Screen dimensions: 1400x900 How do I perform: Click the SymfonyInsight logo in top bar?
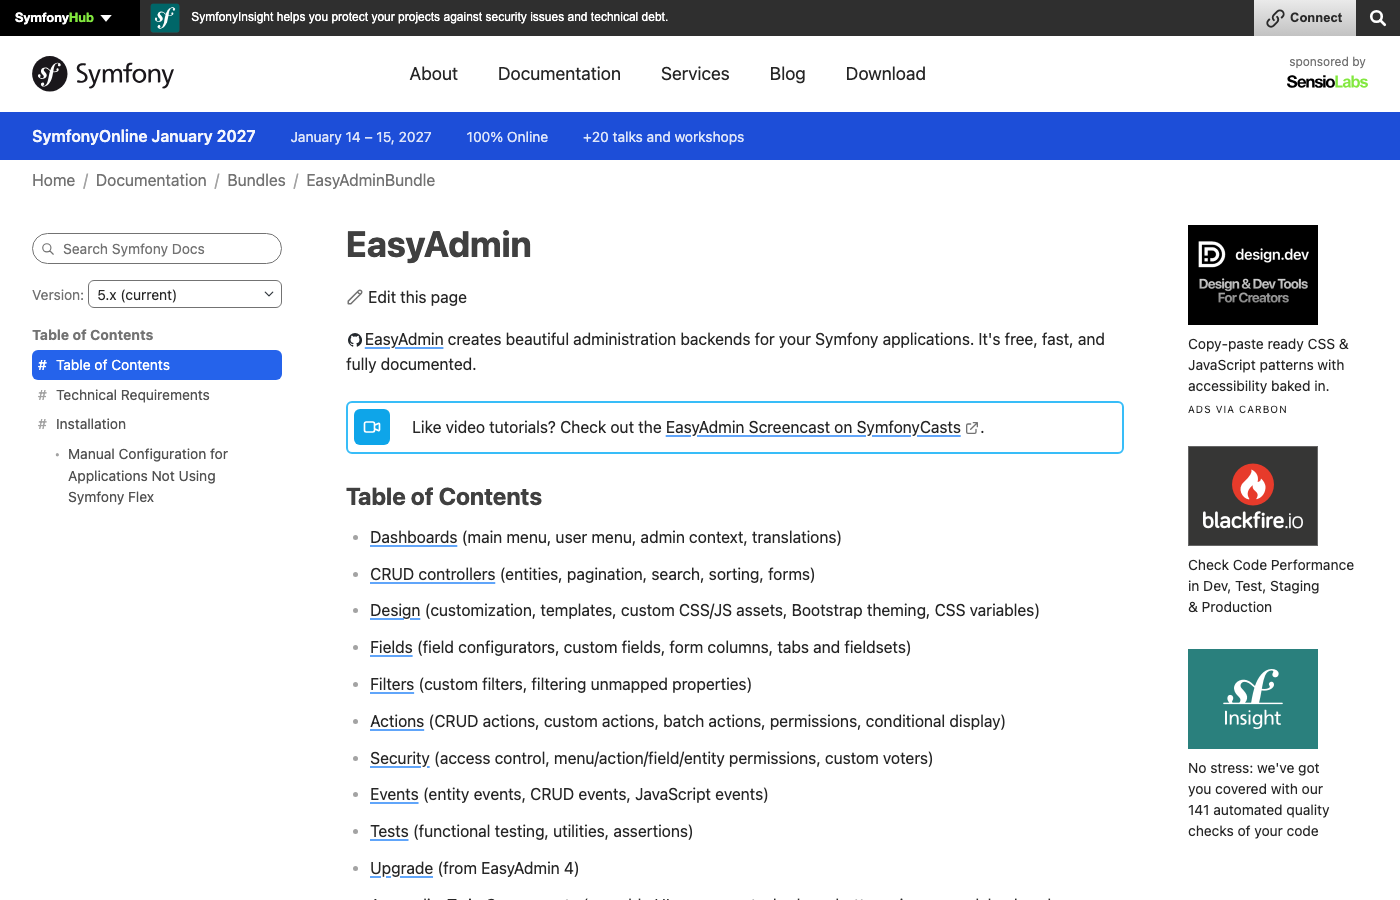(165, 18)
